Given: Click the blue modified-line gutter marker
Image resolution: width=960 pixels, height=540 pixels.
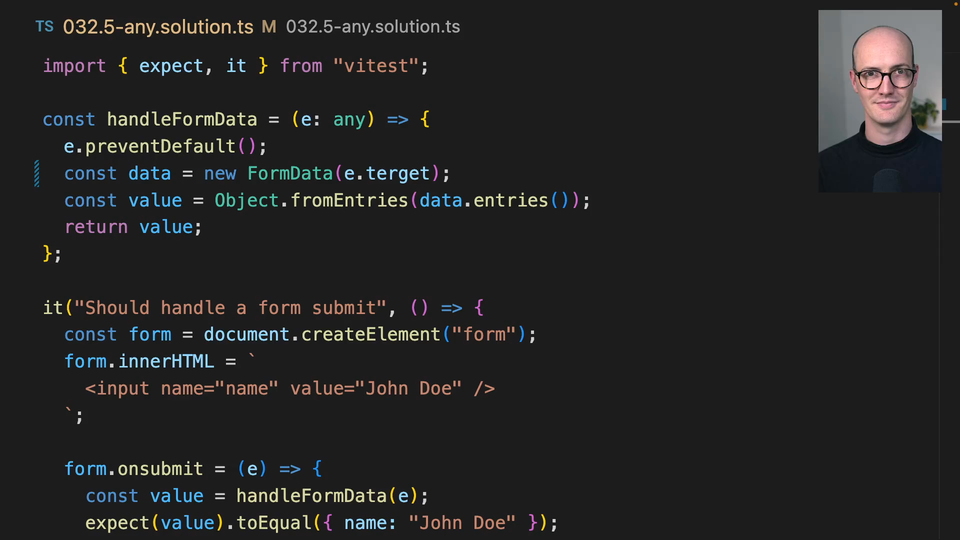Looking at the screenshot, I should pos(37,174).
